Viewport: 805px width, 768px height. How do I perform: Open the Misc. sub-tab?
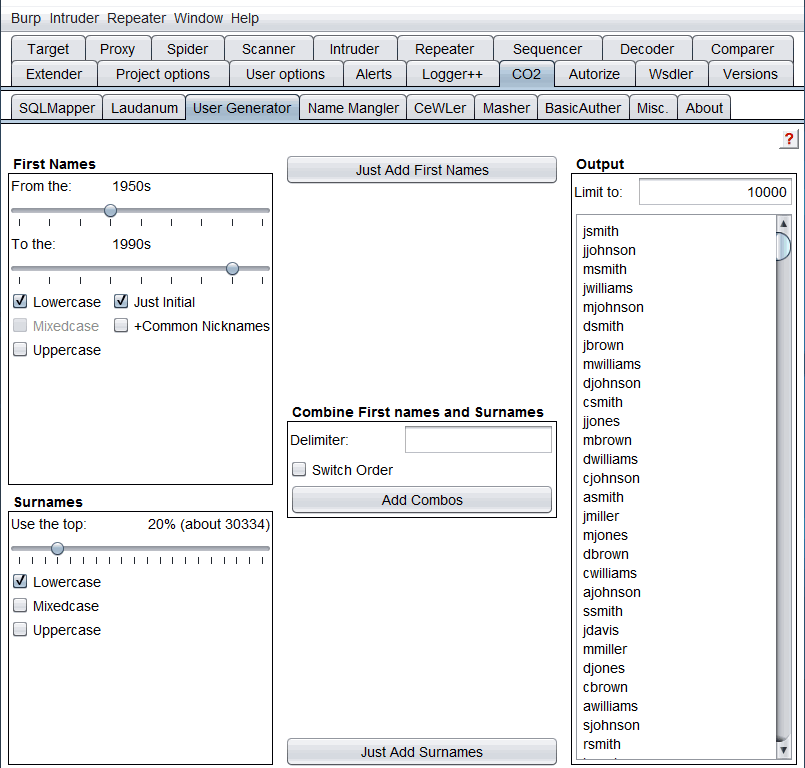[653, 108]
